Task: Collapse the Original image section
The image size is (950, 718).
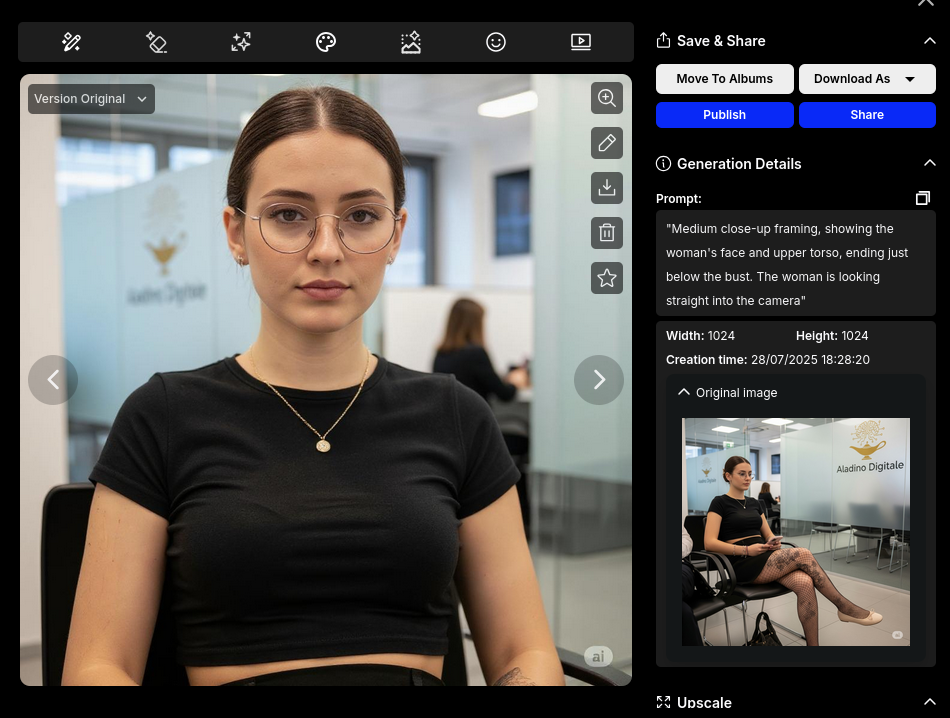Action: (x=684, y=393)
